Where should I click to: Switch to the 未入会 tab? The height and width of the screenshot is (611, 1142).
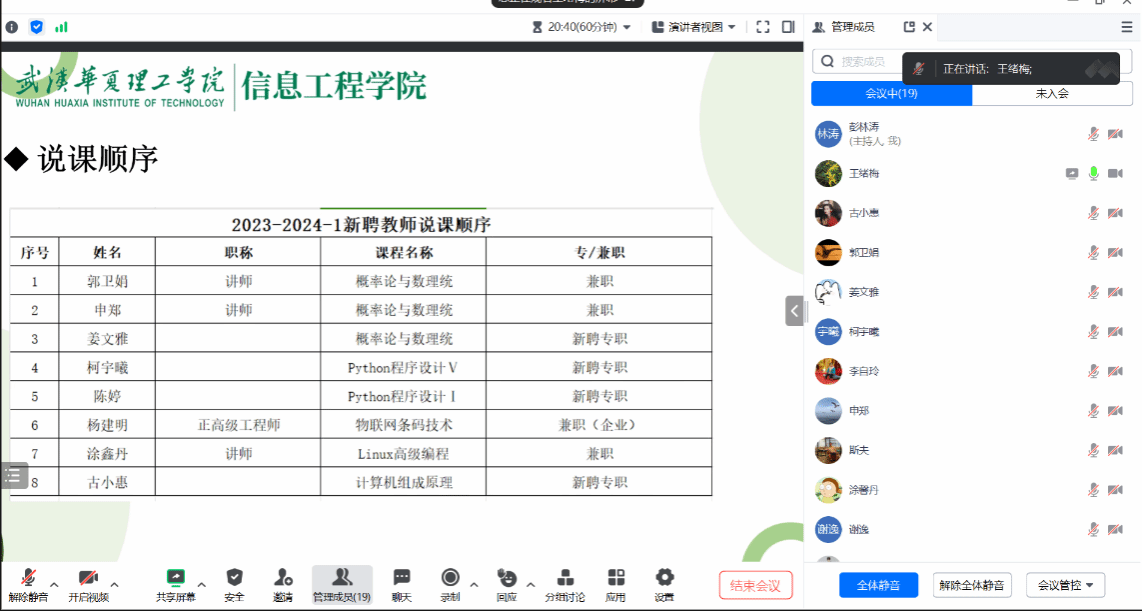pos(1052,94)
